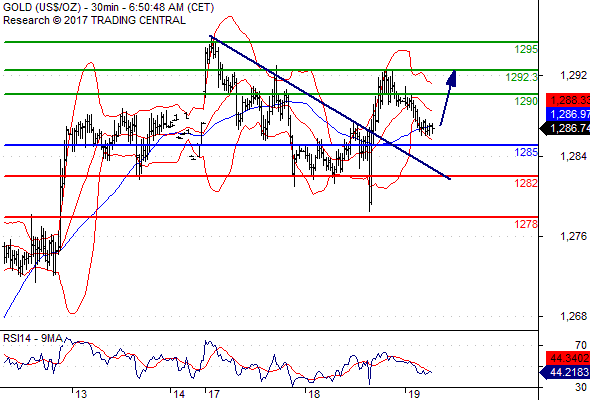Screen dimensions: 590x400
Task: Select the black 1,286.74 current price marker
Action: click(565, 128)
